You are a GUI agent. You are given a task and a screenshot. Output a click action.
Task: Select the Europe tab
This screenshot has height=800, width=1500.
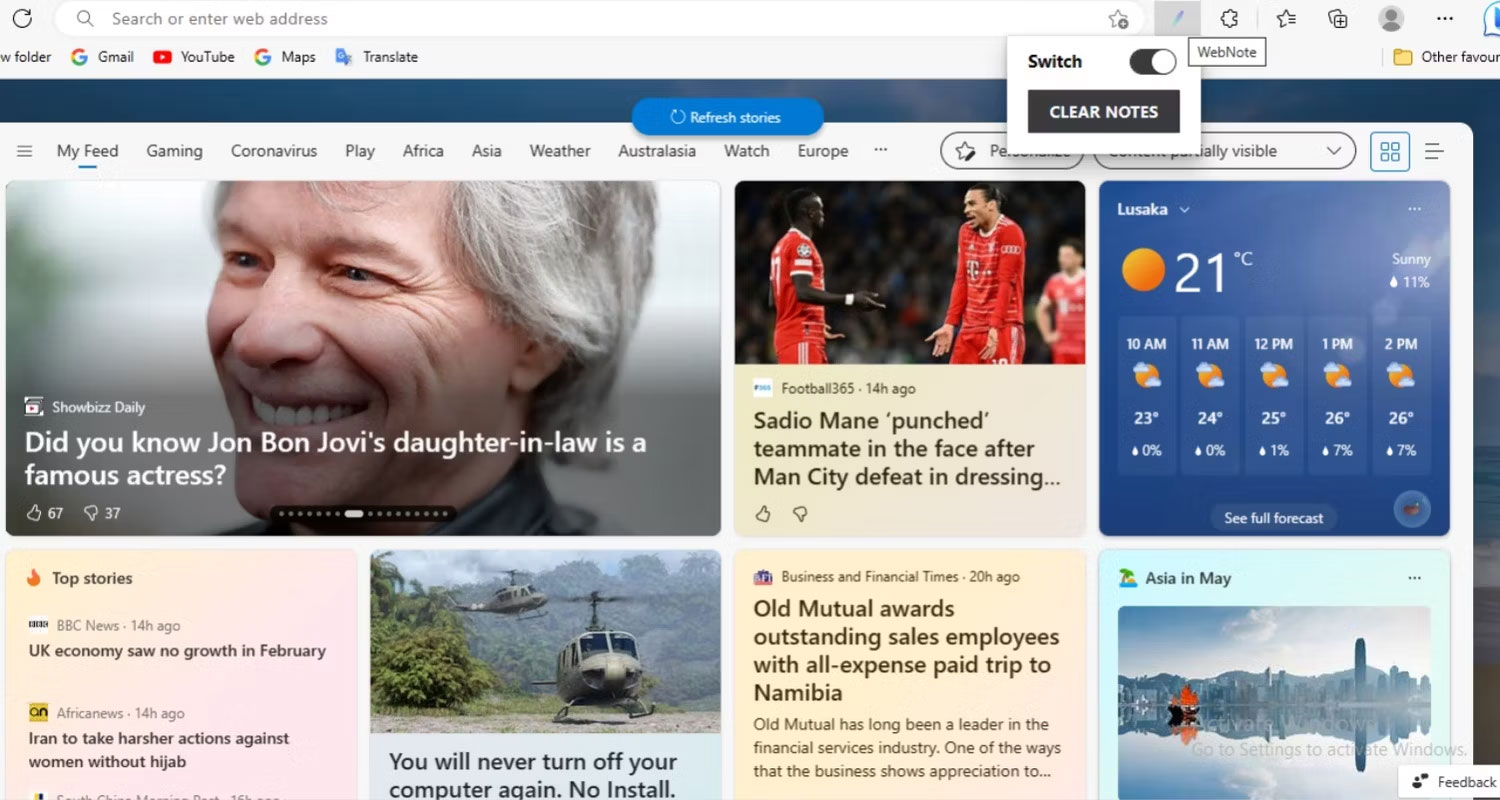(x=823, y=151)
